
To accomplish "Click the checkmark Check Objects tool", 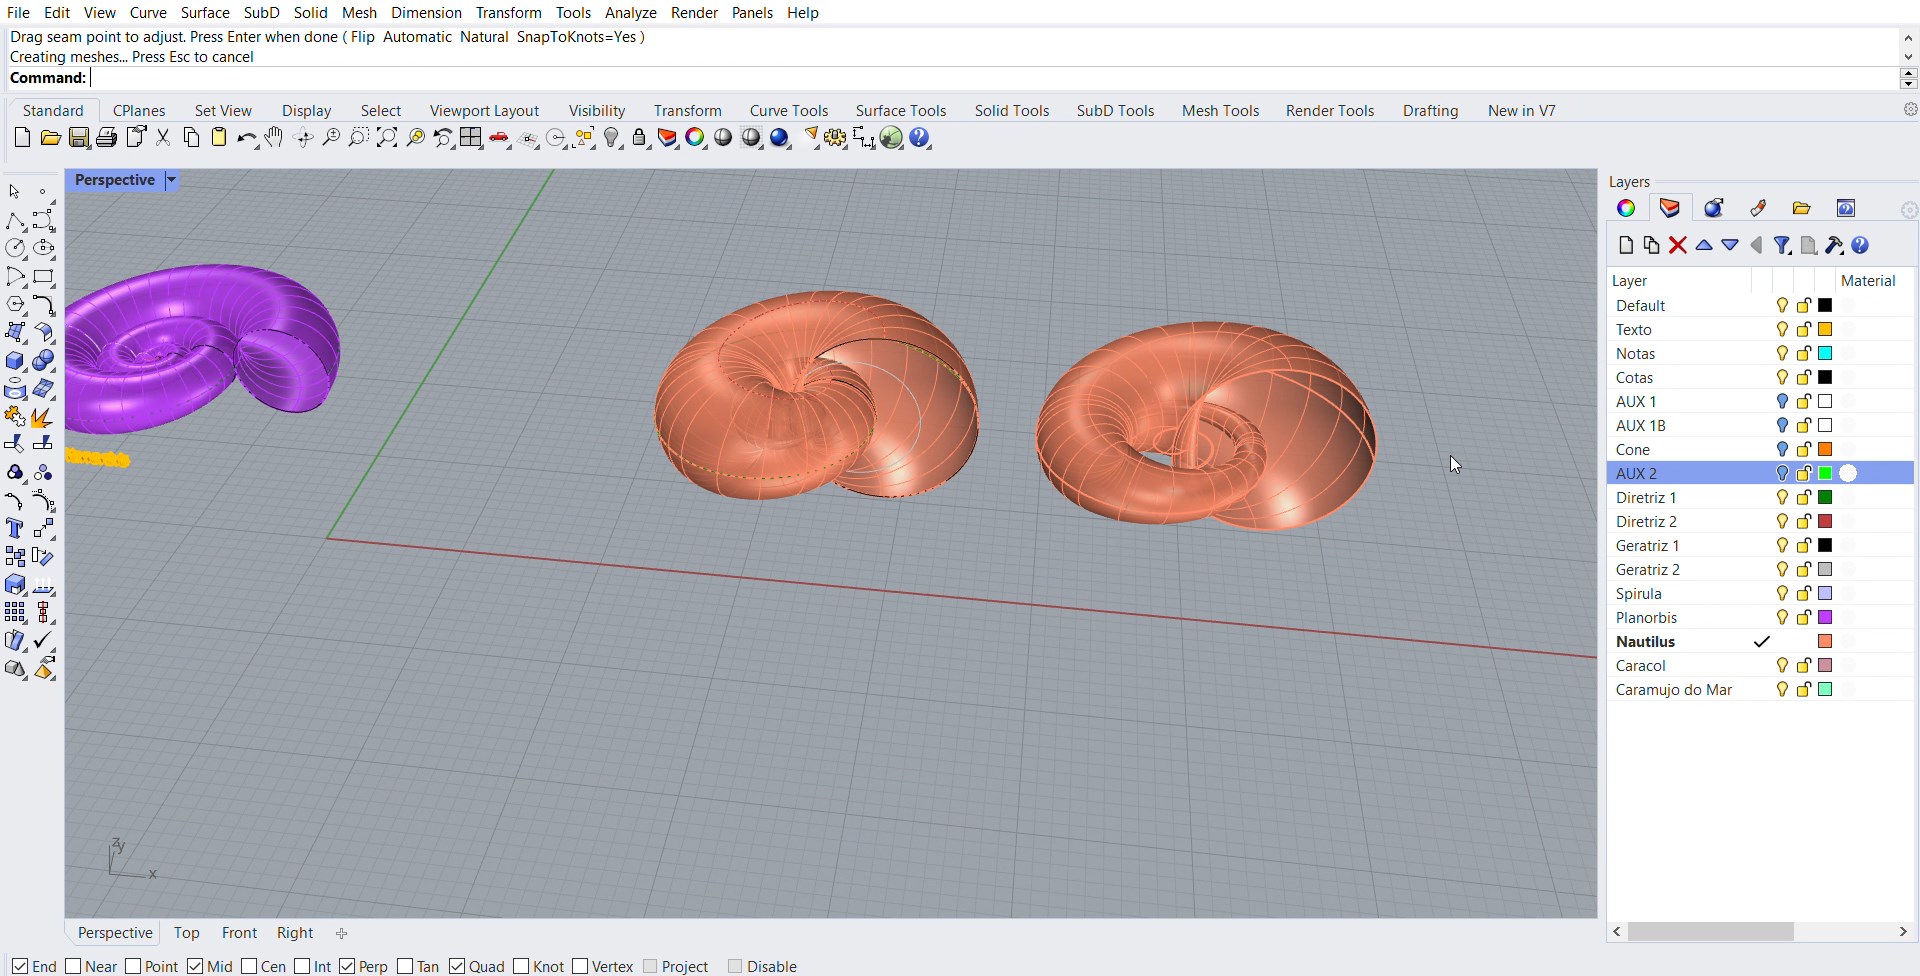I will point(43,641).
